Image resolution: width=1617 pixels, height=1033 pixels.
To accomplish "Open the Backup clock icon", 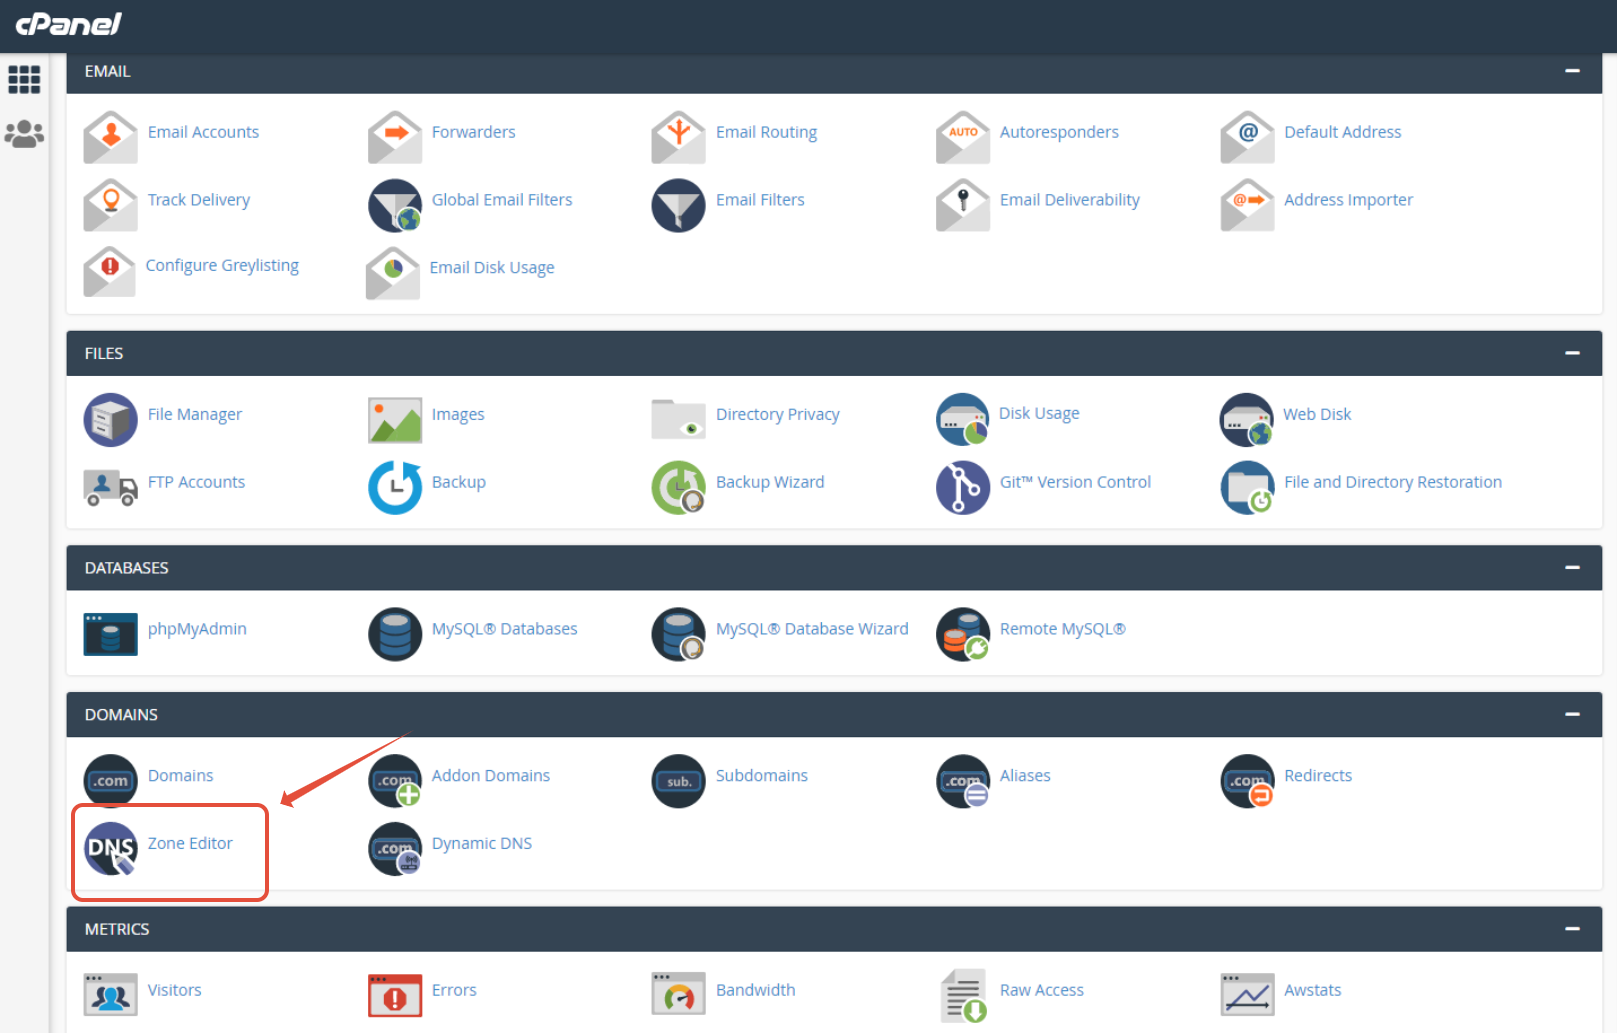I will (x=395, y=487).
